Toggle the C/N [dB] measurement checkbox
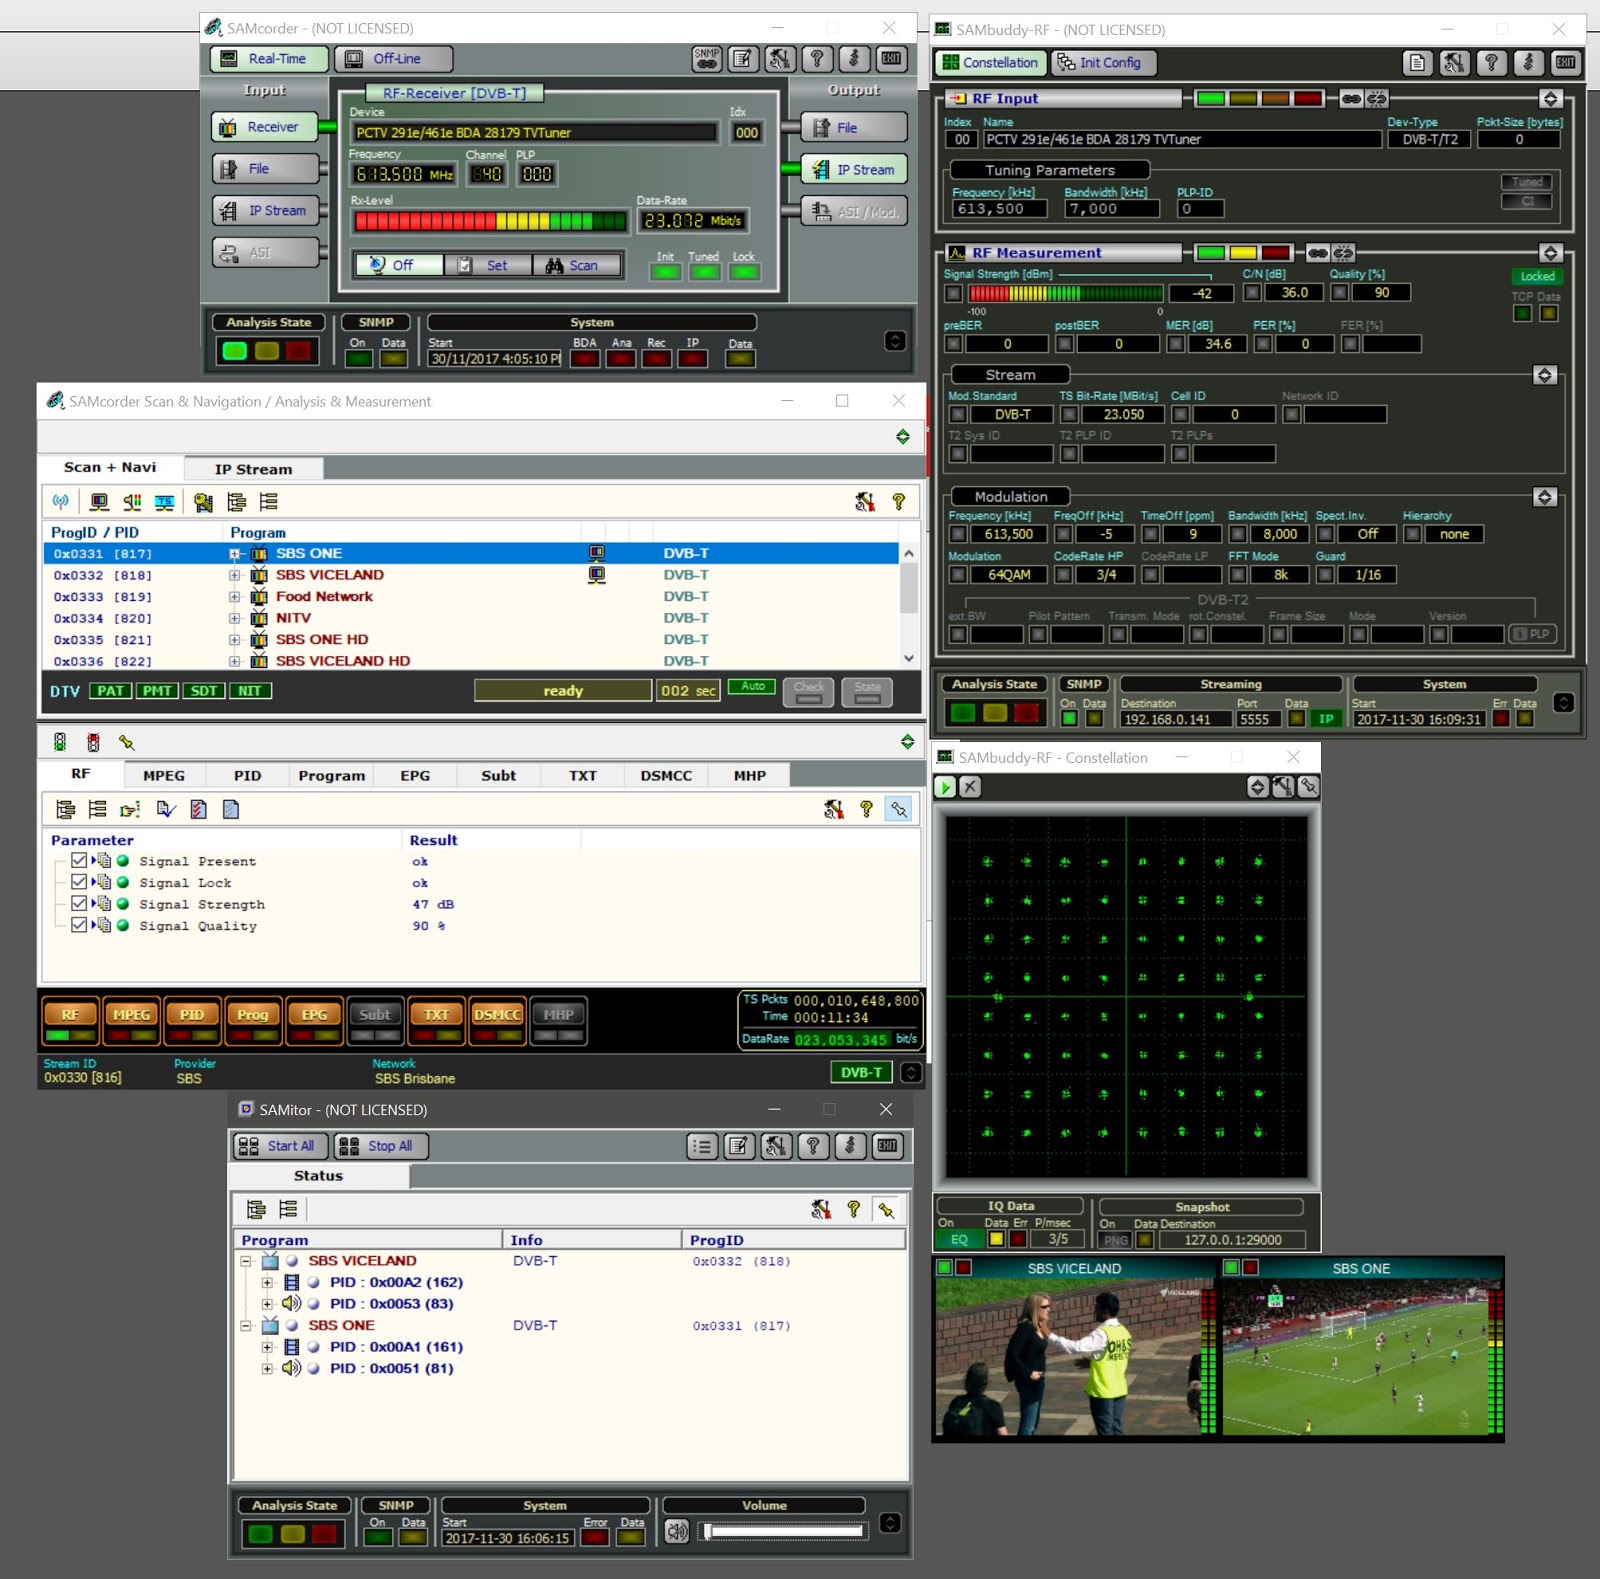1600x1579 pixels. click(1252, 293)
